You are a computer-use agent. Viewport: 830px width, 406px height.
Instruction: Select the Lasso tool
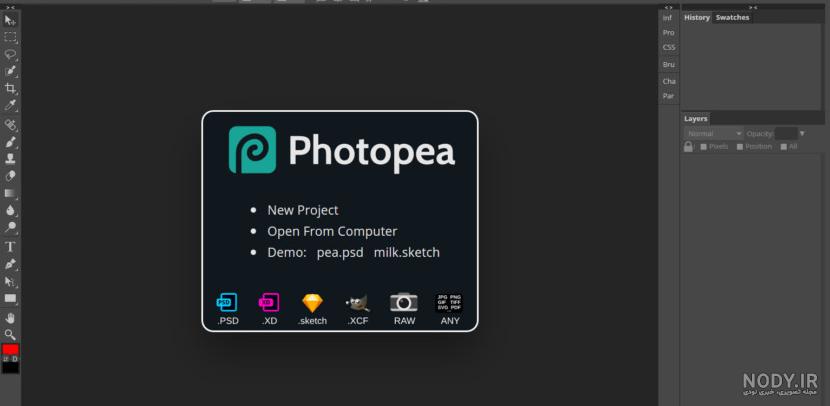click(10, 54)
